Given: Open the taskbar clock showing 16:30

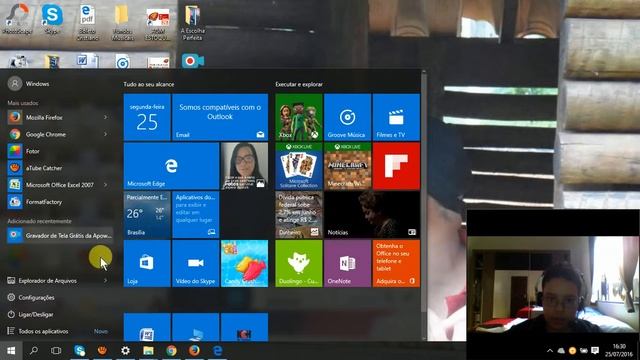Looking at the screenshot, I should click(619, 350).
